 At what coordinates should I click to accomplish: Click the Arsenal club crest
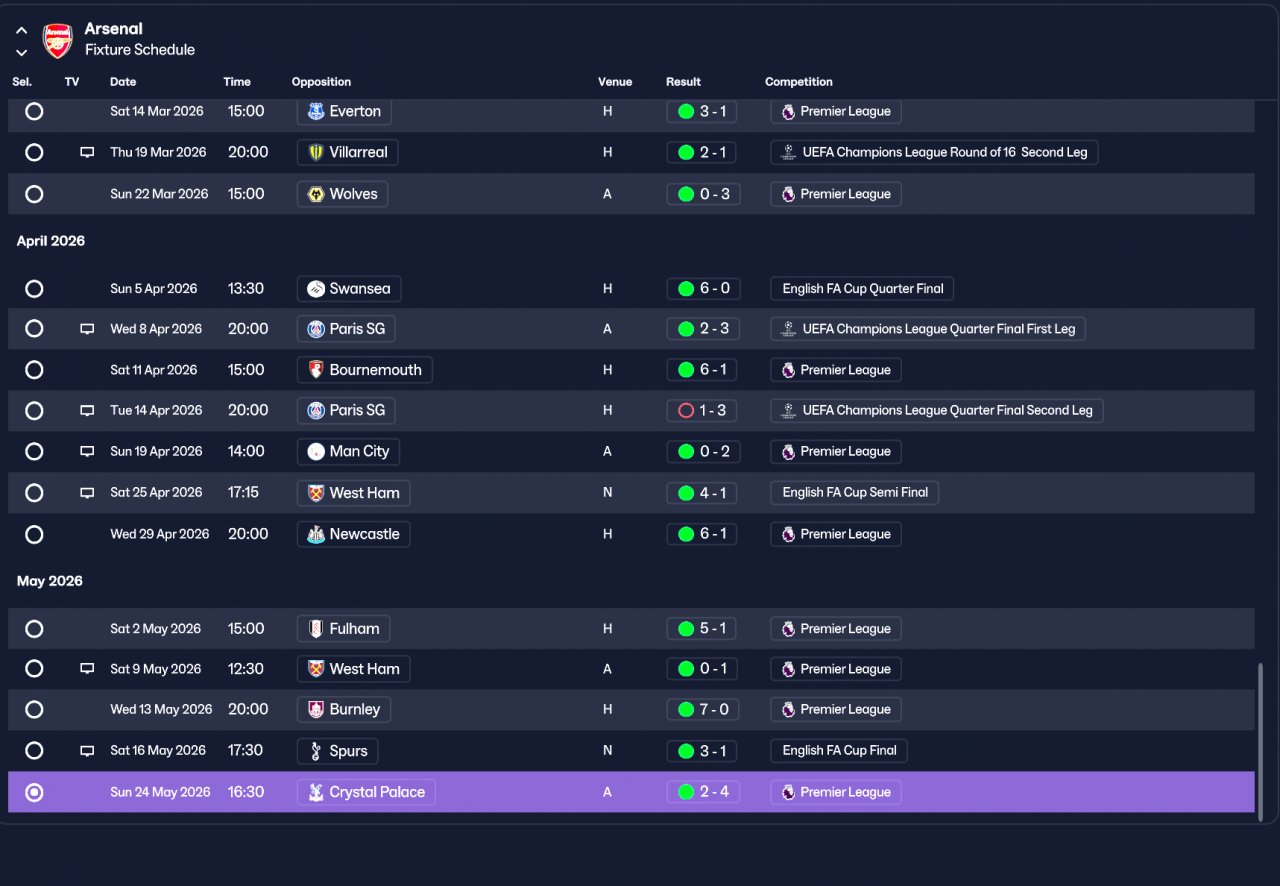pos(57,40)
